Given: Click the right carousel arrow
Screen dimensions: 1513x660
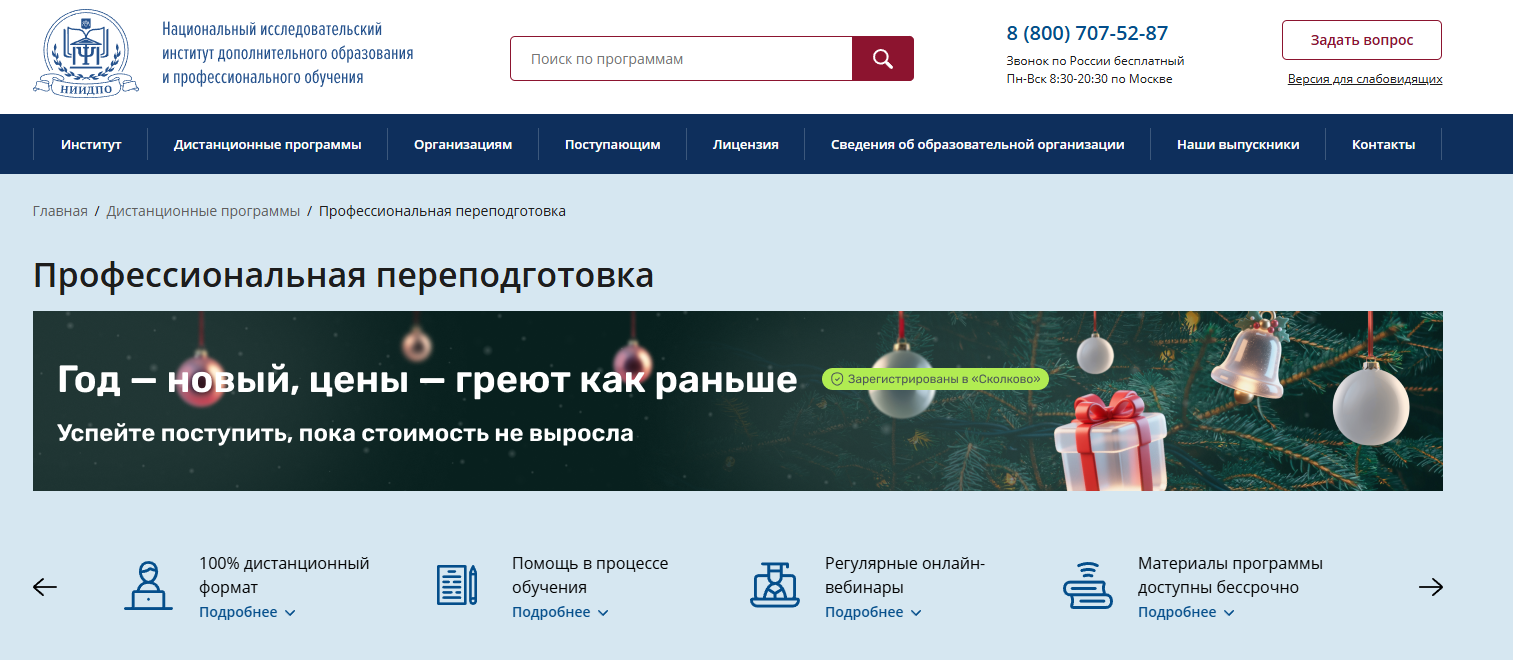Looking at the screenshot, I should 1431,587.
